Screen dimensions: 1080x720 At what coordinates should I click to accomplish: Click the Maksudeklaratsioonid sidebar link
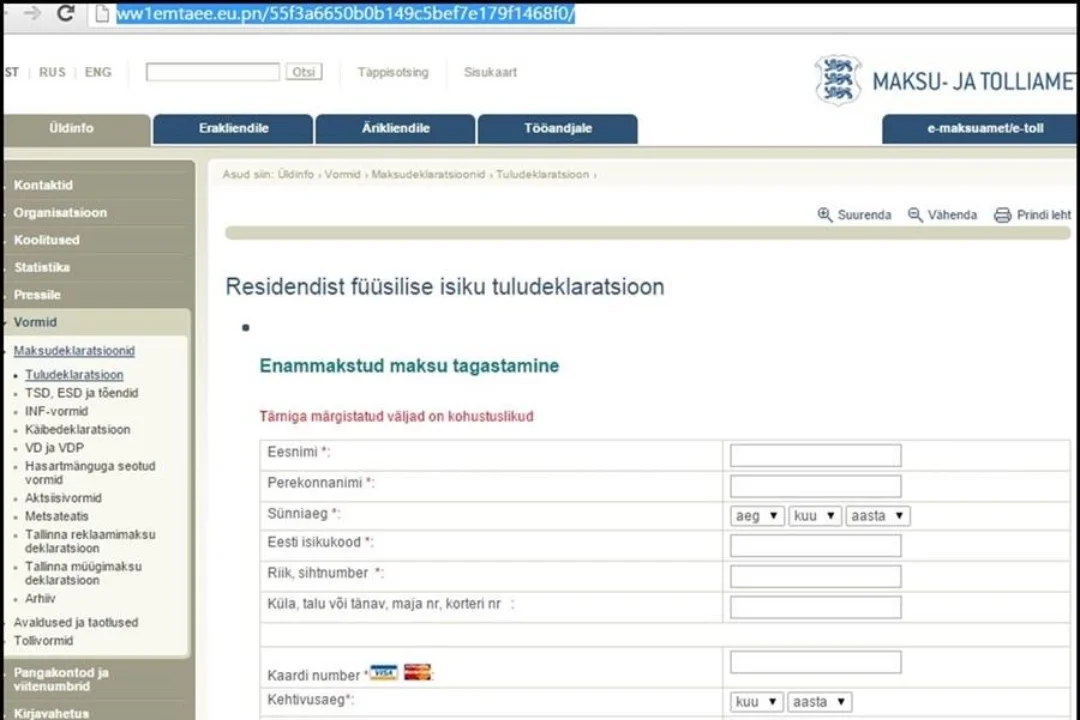coord(74,351)
